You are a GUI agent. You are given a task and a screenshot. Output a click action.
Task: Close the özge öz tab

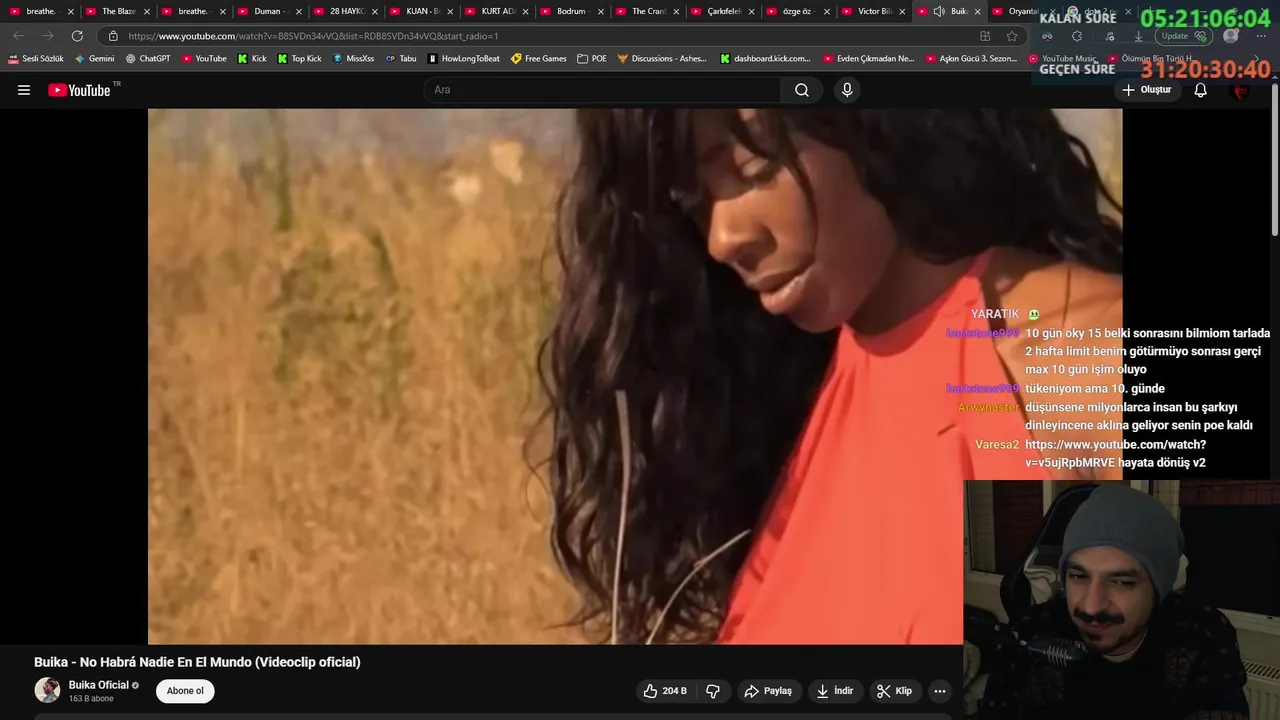tap(826, 12)
